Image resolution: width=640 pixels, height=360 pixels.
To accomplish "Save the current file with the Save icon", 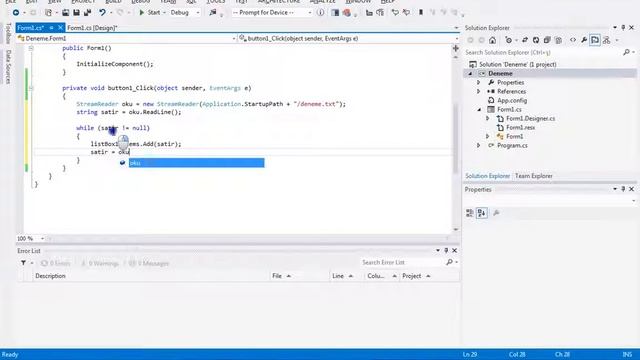I will [76, 13].
